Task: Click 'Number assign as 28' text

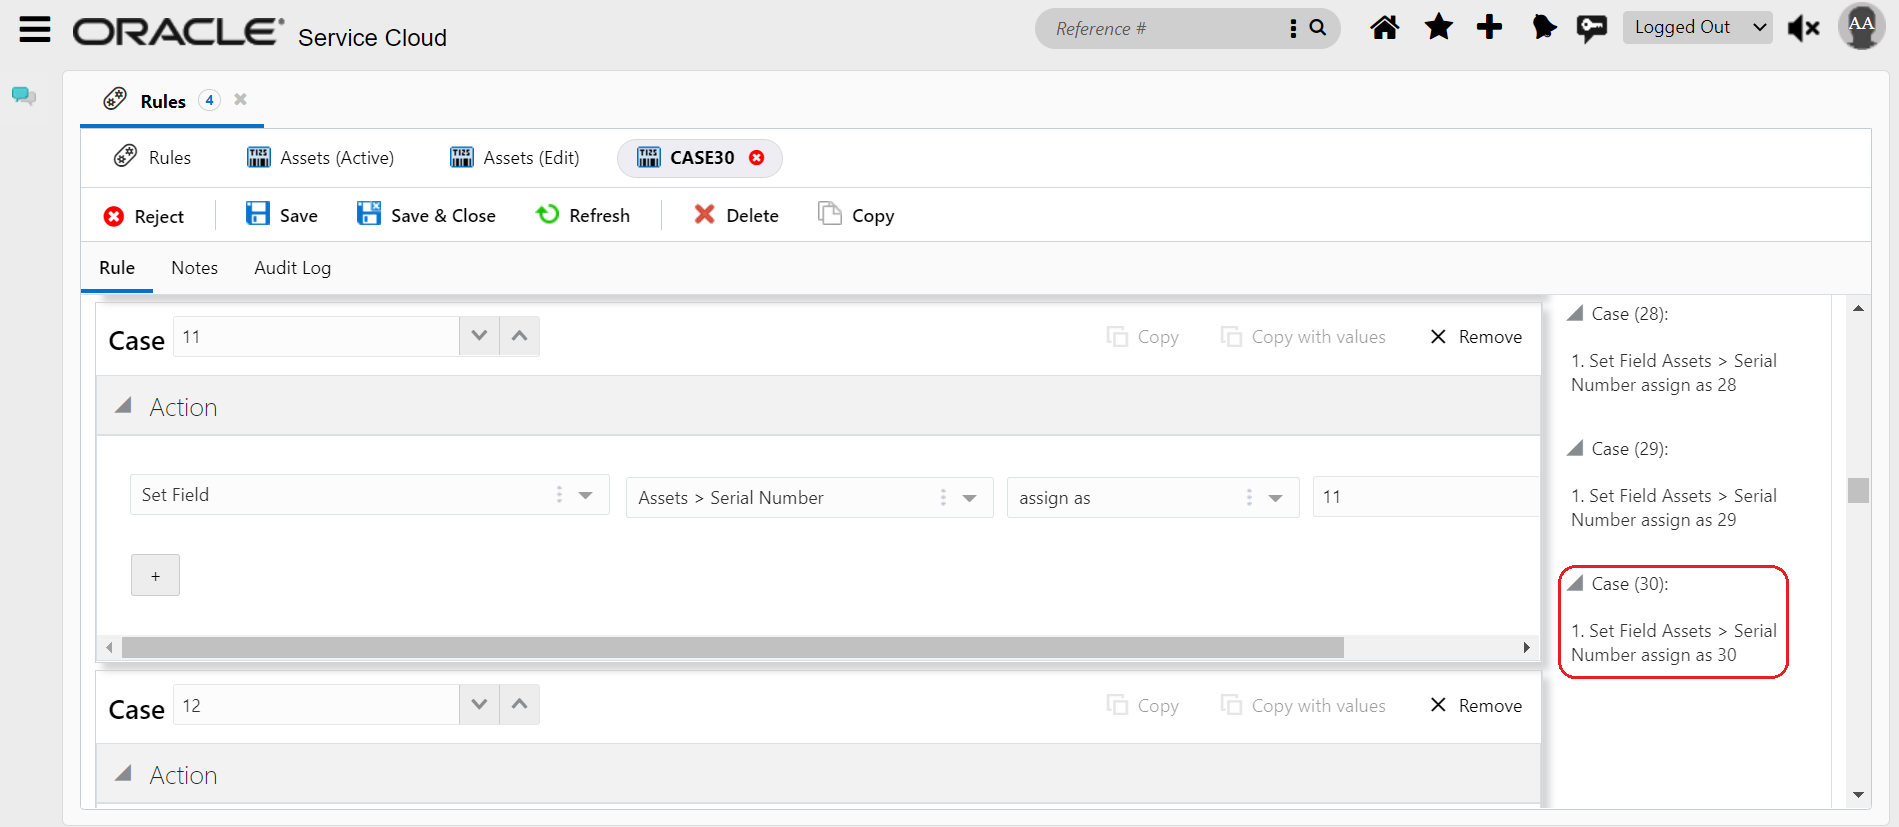Action: click(1653, 385)
